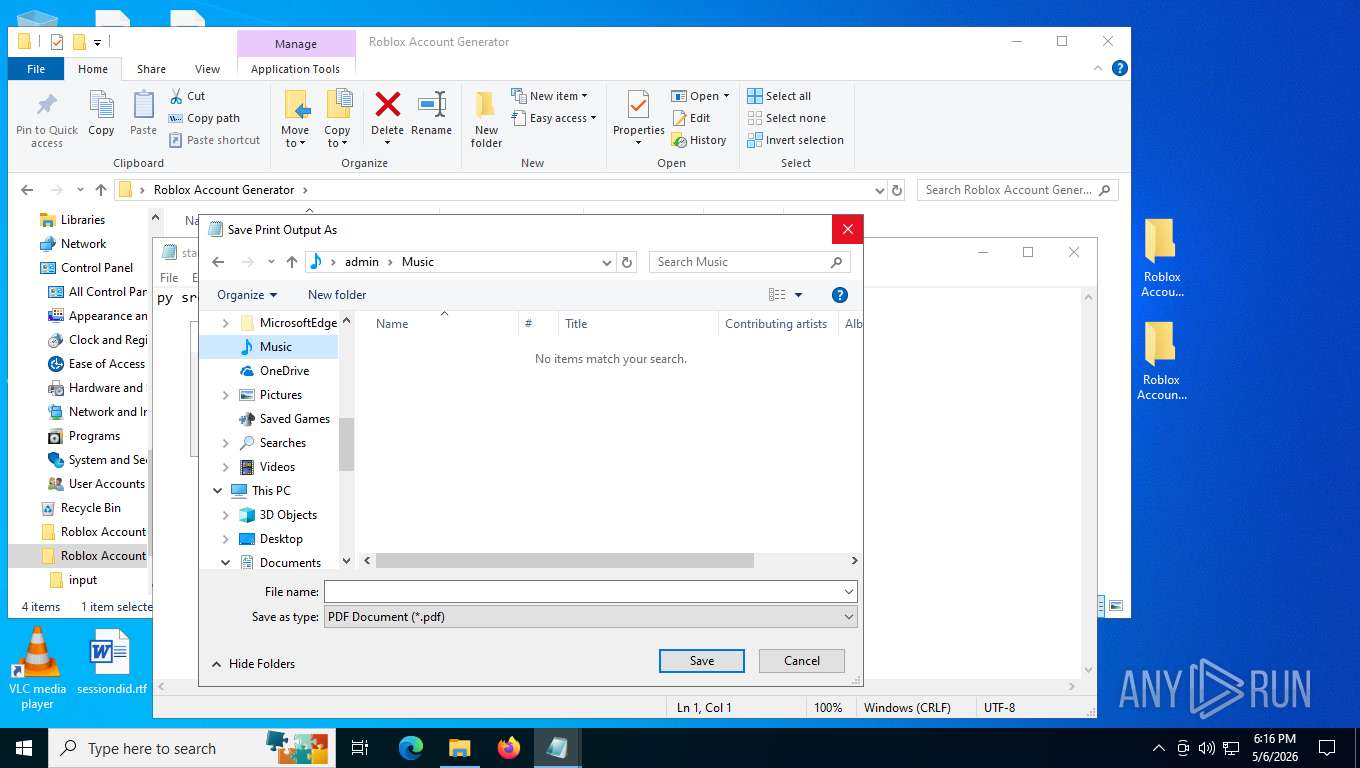Open Control Panel in Explorer sidebar

pos(97,268)
